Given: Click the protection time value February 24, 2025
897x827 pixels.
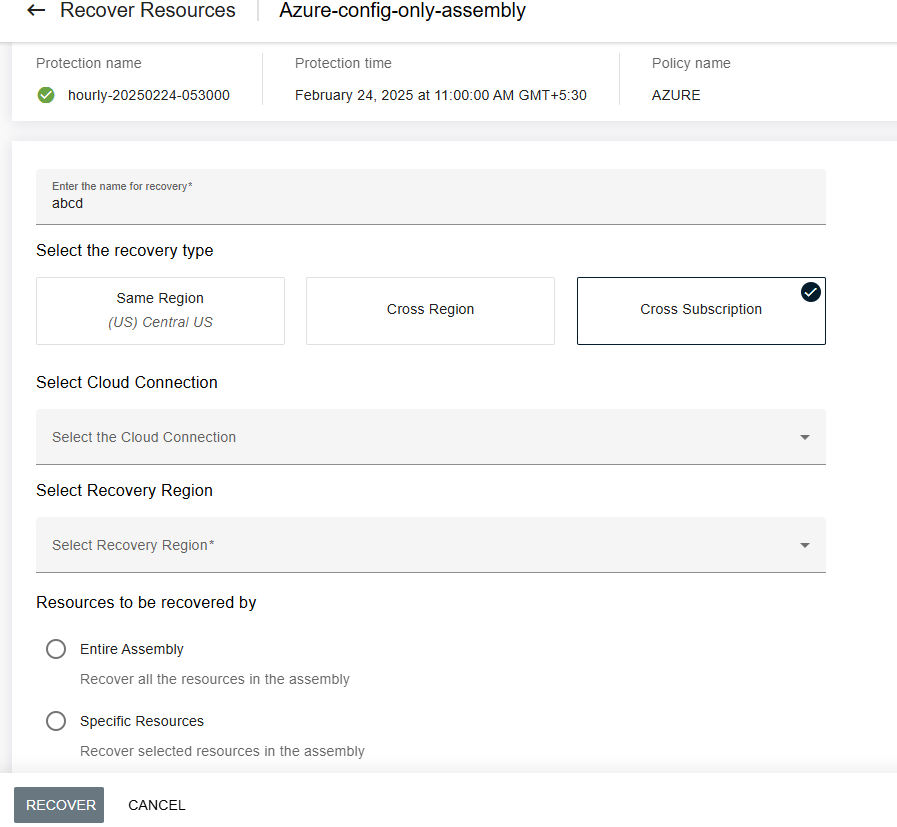Looking at the screenshot, I should click(440, 95).
